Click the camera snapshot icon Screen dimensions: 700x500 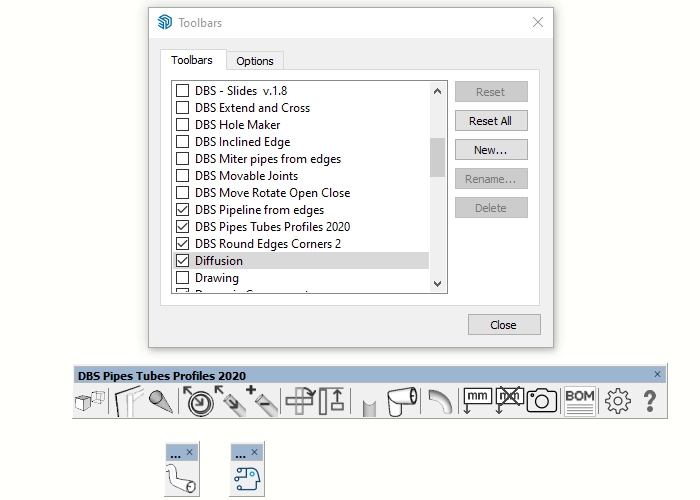(542, 400)
